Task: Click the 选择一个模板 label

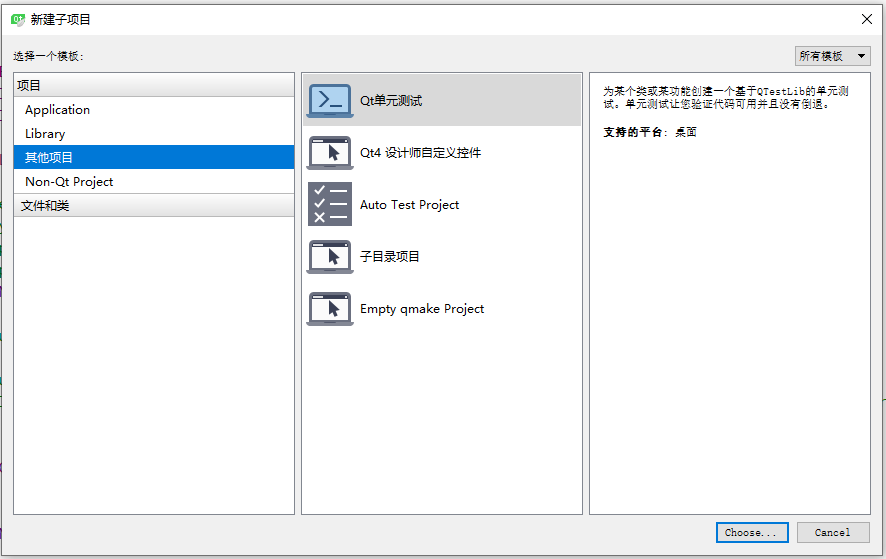Action: pos(49,56)
